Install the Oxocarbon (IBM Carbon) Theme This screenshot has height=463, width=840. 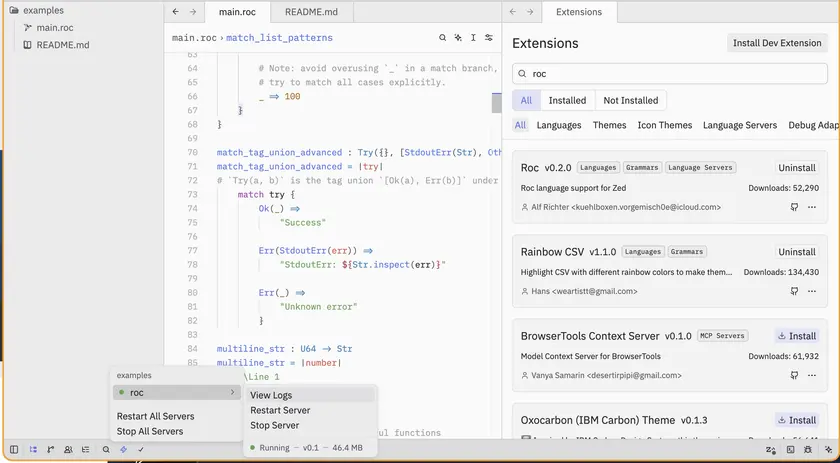[x=797, y=420]
